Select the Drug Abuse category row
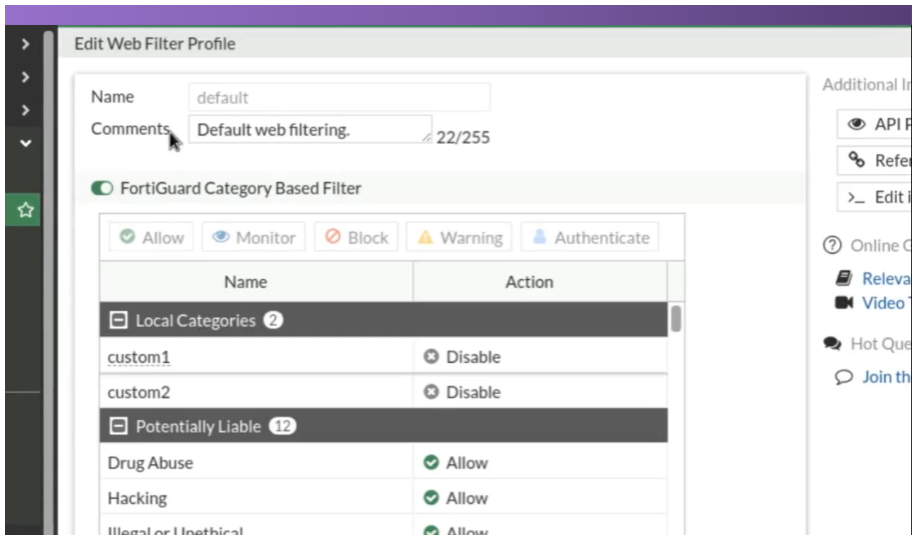The image size is (917, 553). coord(384,462)
